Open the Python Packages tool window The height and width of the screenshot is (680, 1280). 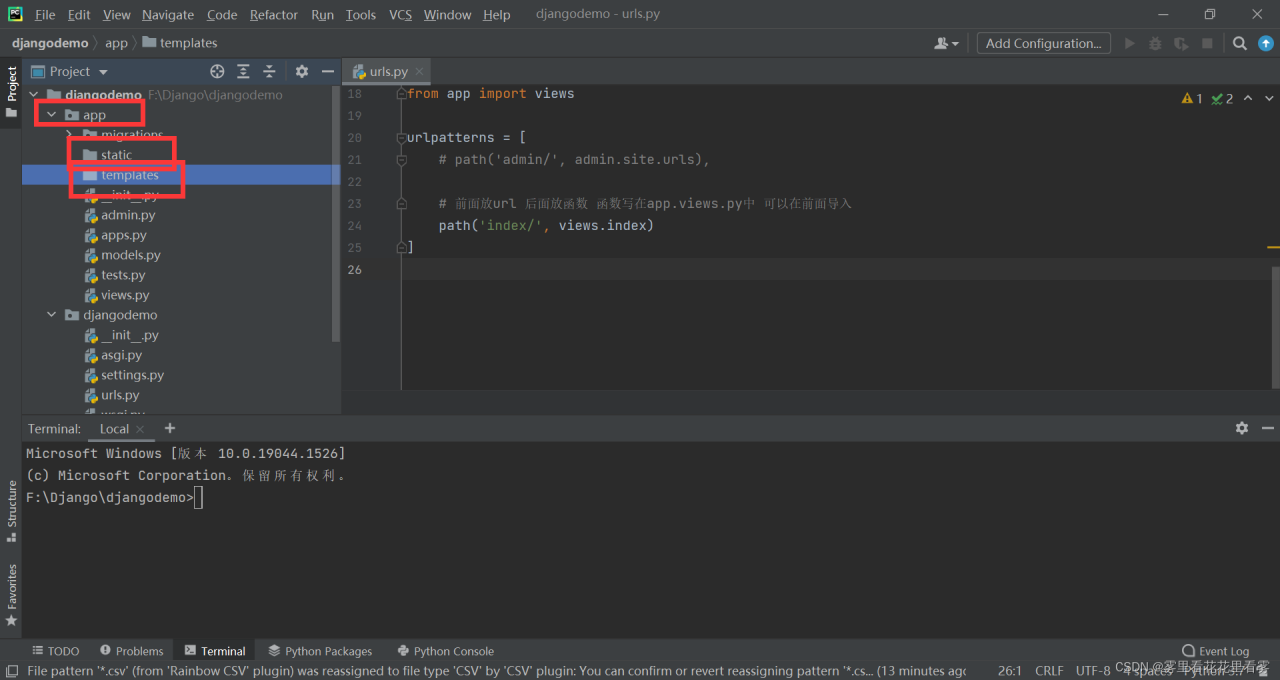tap(320, 651)
